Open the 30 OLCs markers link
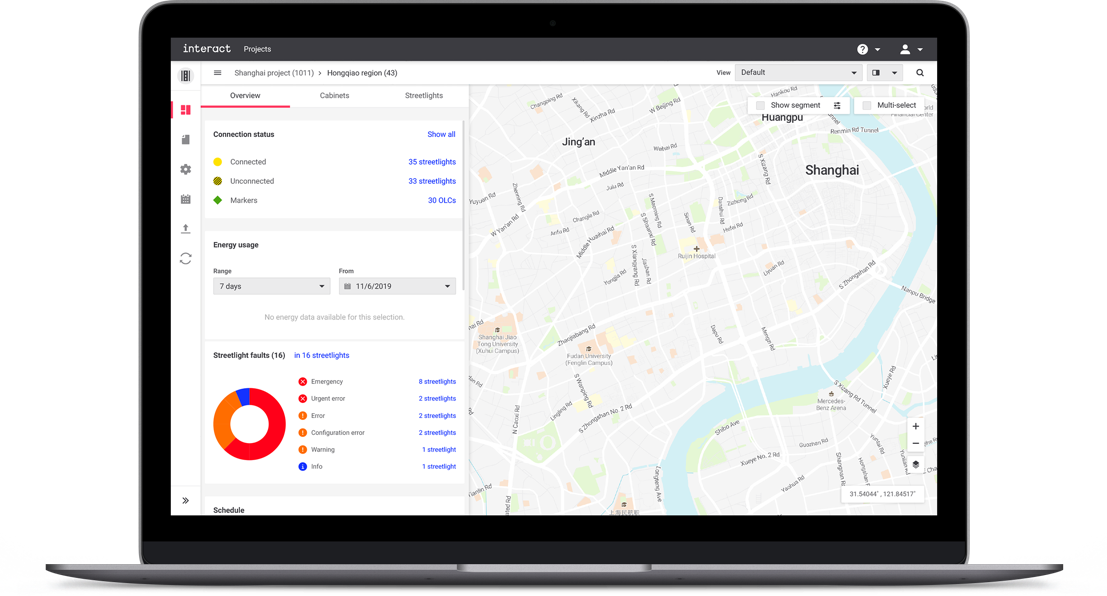Viewport: 1107px width, 596px height. 442,200
